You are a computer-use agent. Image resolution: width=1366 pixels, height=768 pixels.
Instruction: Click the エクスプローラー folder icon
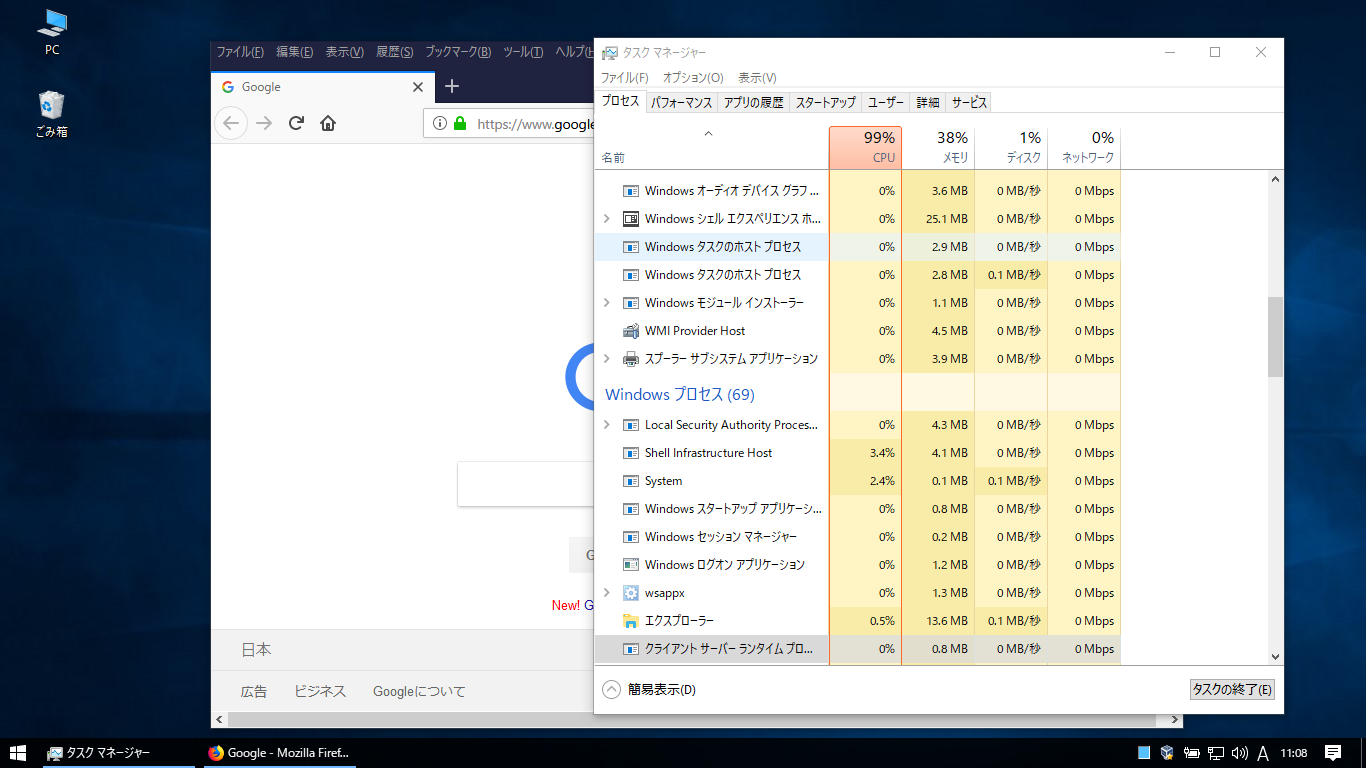[x=631, y=621]
